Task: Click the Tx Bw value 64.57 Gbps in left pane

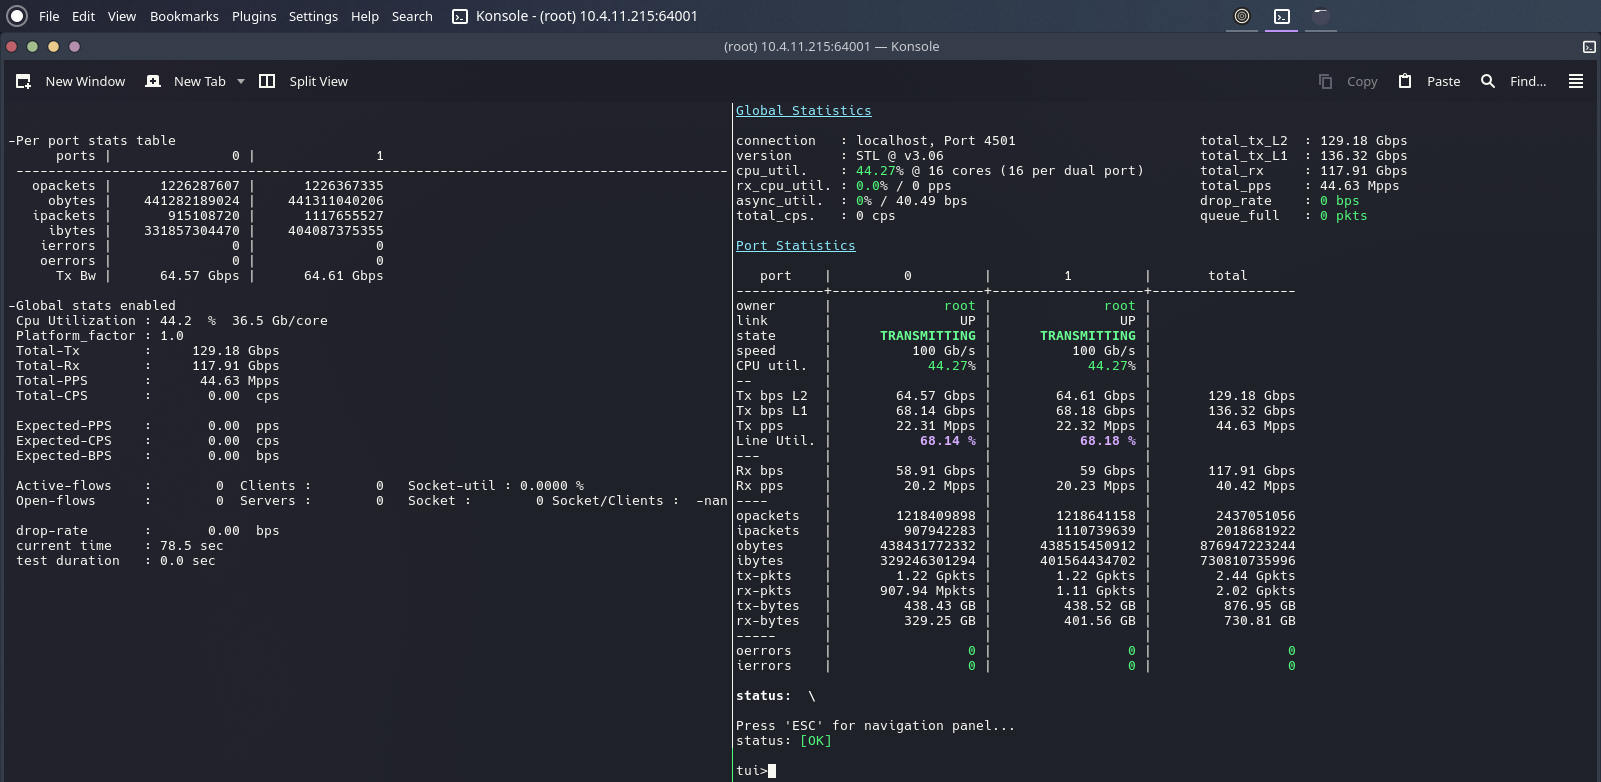Action: click(x=200, y=276)
